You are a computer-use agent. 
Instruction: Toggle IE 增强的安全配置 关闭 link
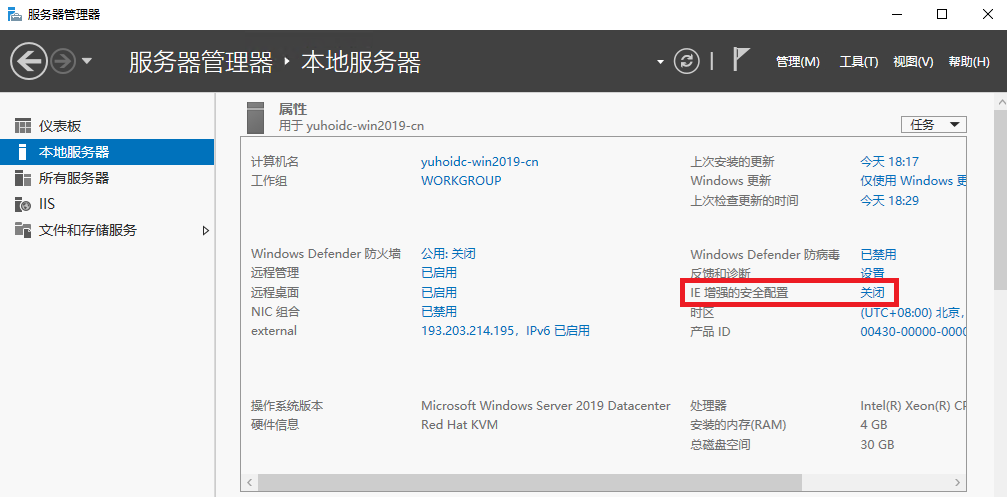click(x=872, y=293)
